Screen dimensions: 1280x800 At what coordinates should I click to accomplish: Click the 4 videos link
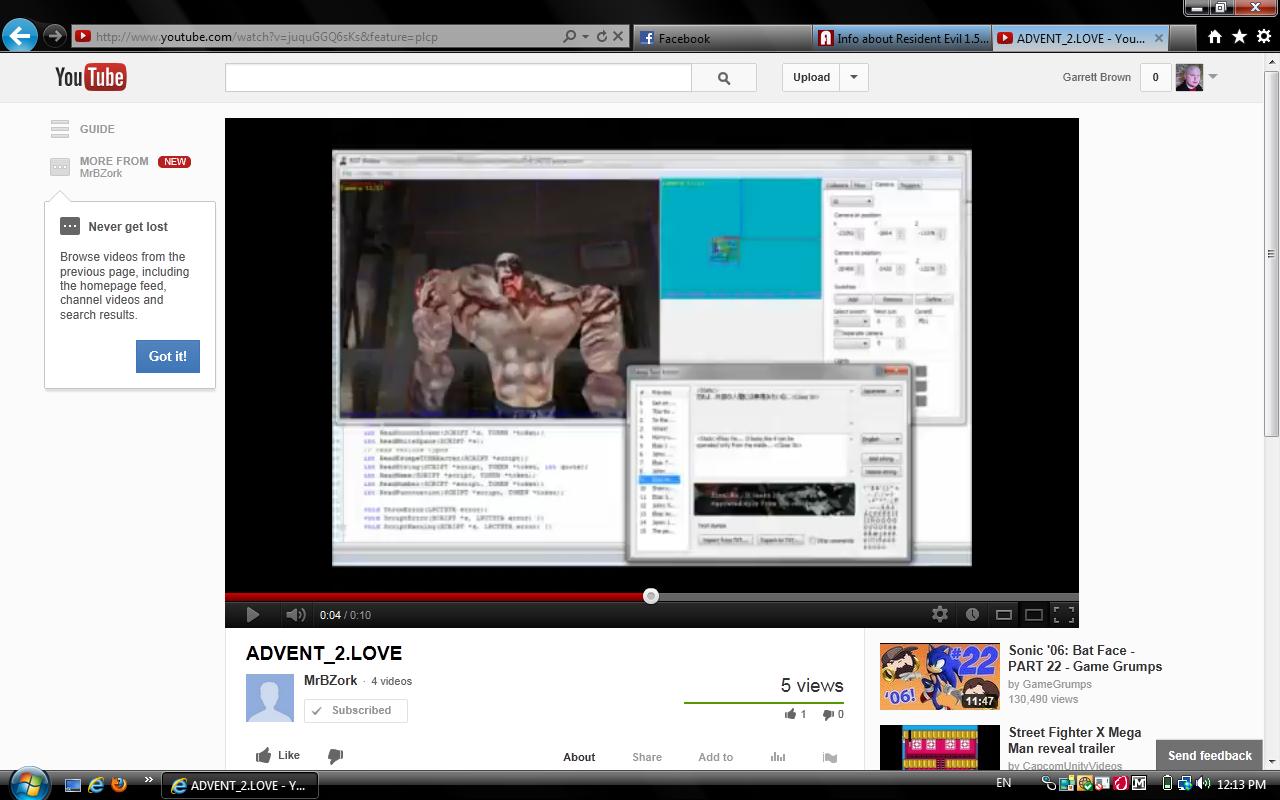(x=391, y=681)
